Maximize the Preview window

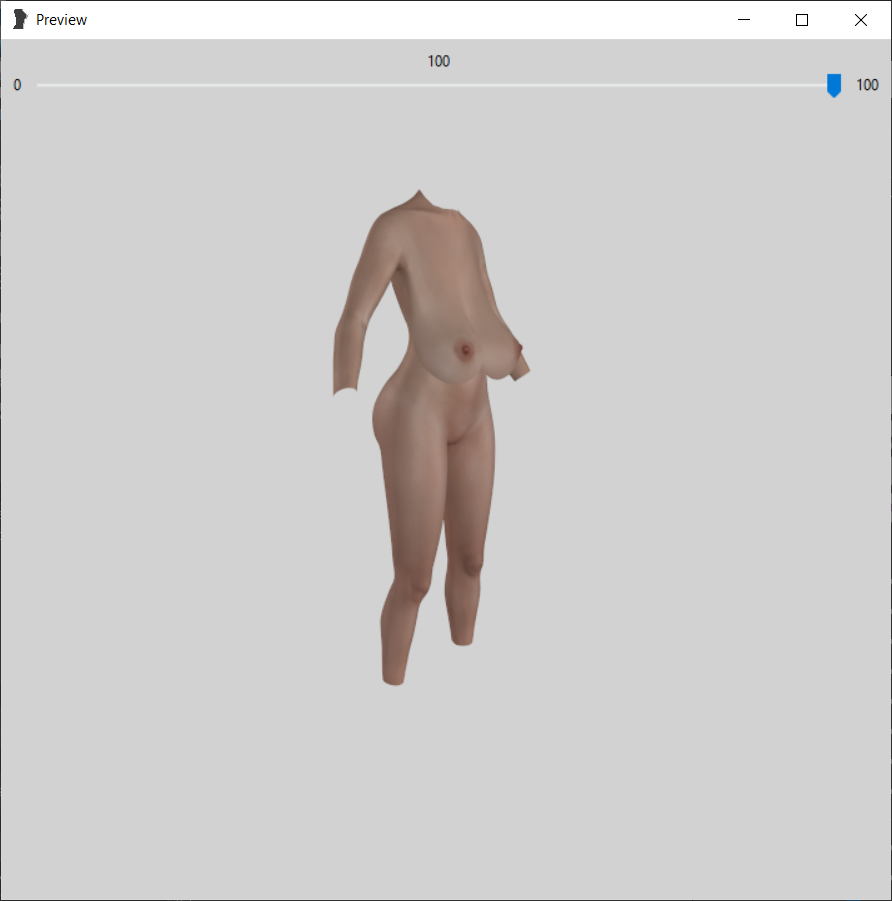(801, 19)
